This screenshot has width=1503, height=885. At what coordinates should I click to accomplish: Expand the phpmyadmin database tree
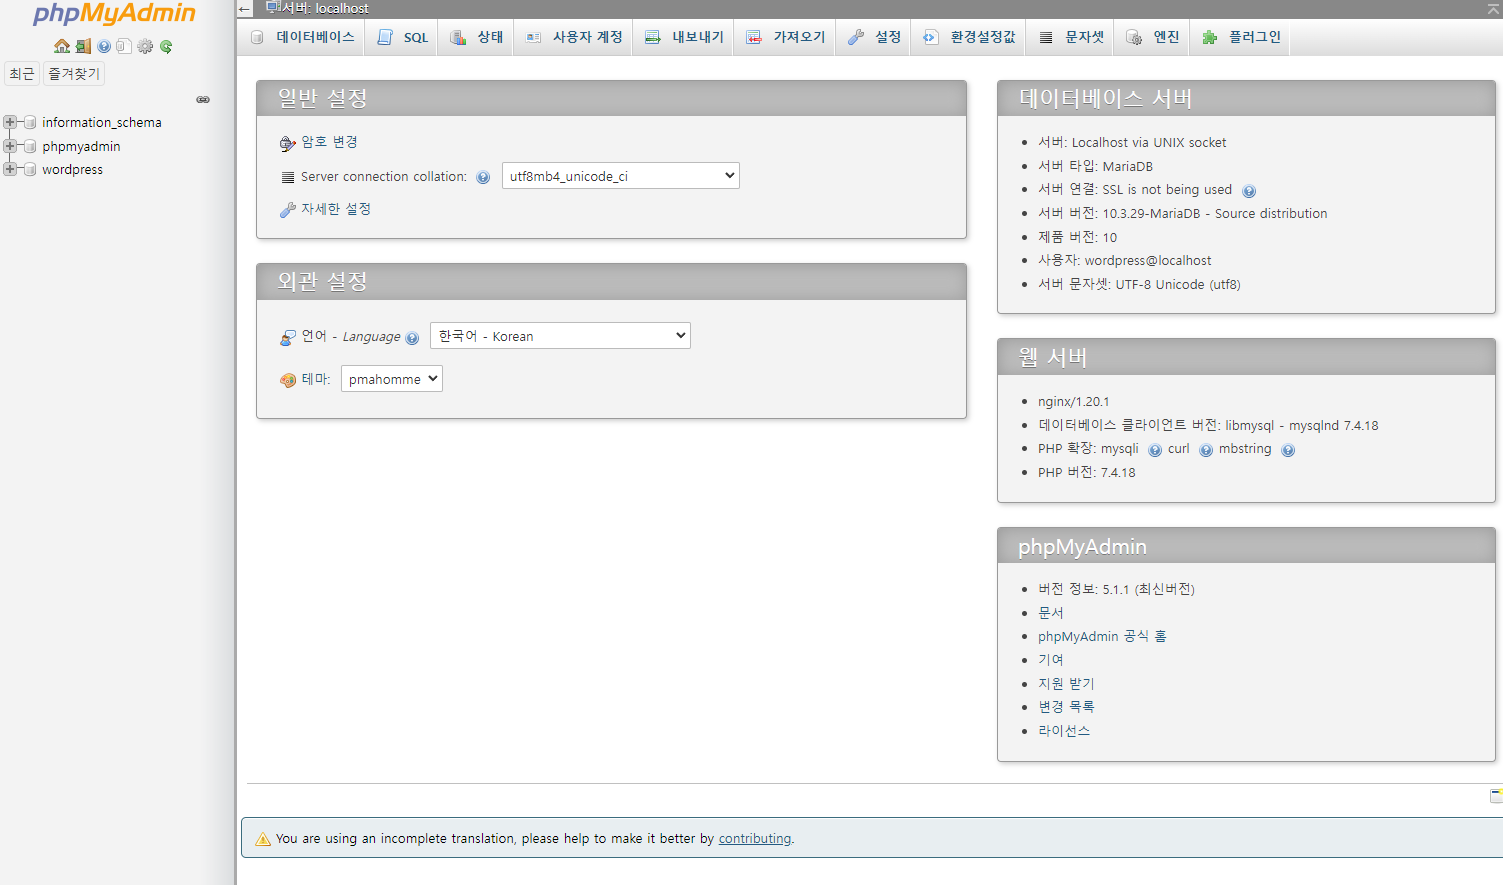pyautogui.click(x=10, y=146)
